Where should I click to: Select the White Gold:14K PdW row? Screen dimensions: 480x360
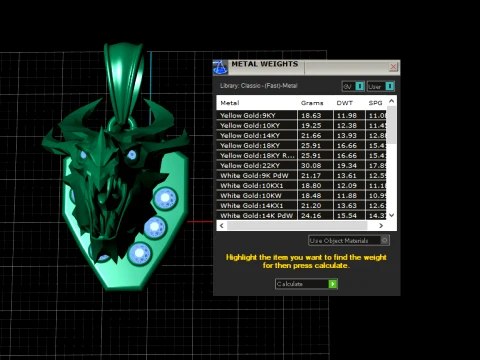coord(302,215)
